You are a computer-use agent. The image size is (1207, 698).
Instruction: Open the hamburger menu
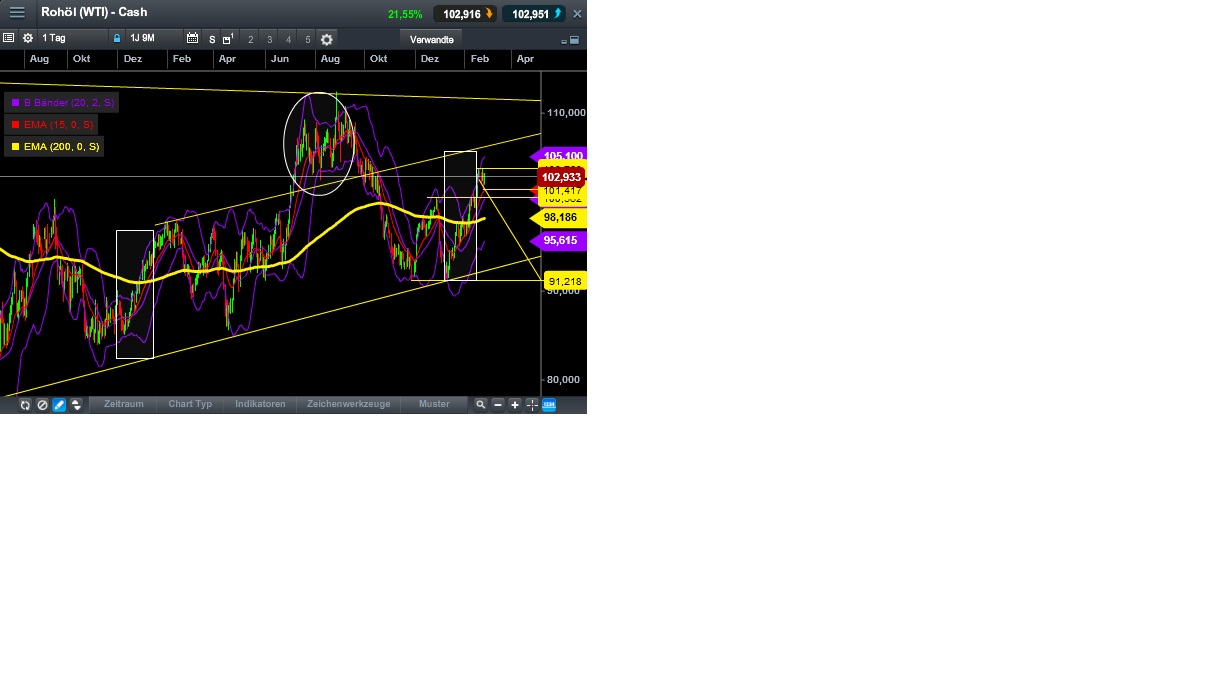[x=16, y=12]
